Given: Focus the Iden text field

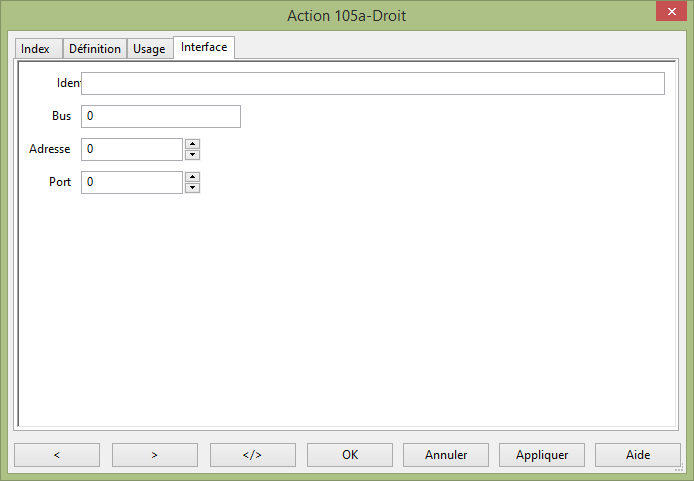Looking at the screenshot, I should (x=372, y=83).
